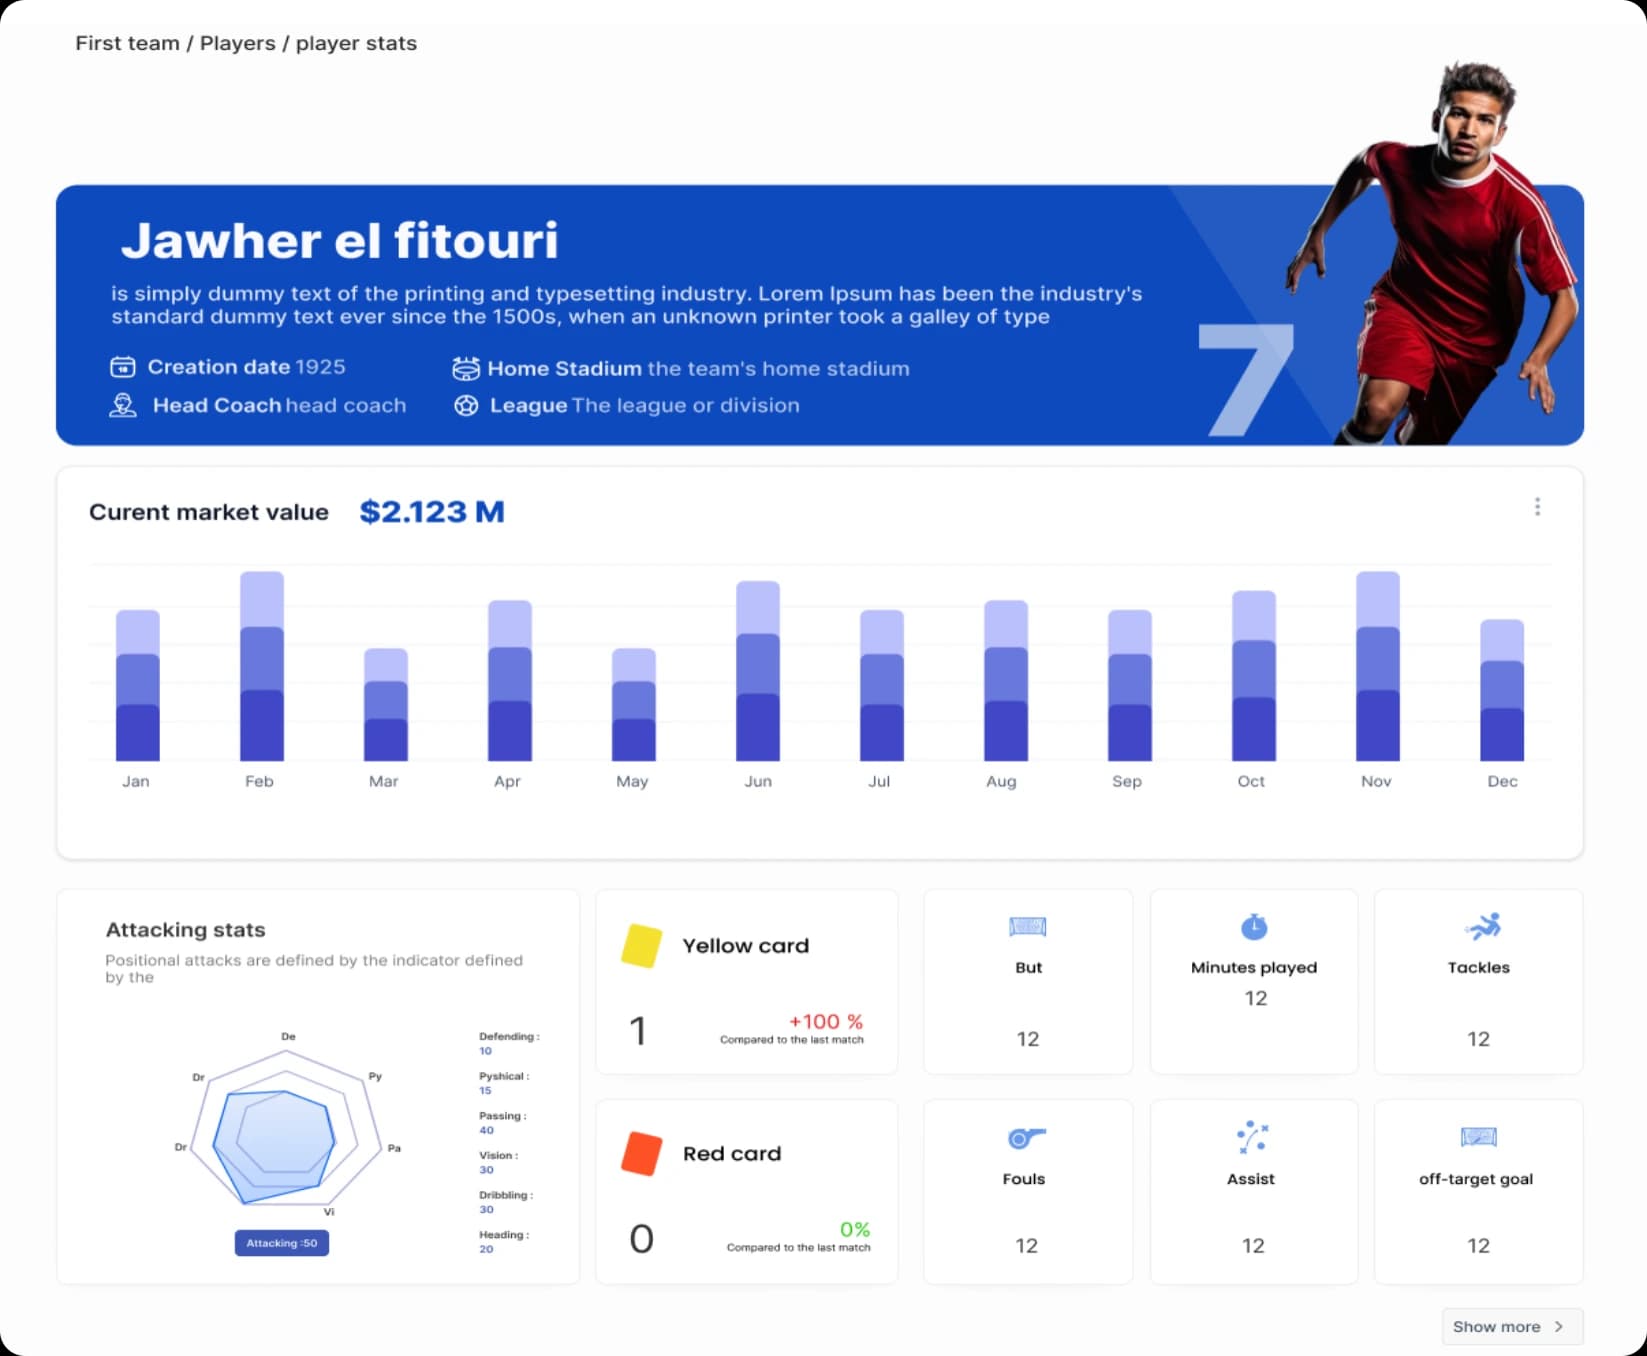Expand Show more stats
The height and width of the screenshot is (1356, 1647).
(x=1511, y=1326)
